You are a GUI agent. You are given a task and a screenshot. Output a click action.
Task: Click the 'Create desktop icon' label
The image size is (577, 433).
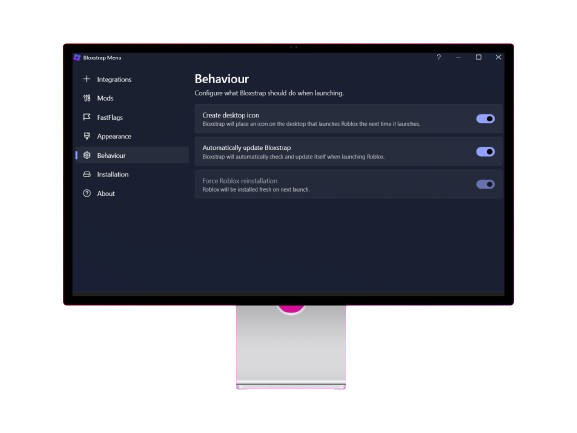(231, 115)
